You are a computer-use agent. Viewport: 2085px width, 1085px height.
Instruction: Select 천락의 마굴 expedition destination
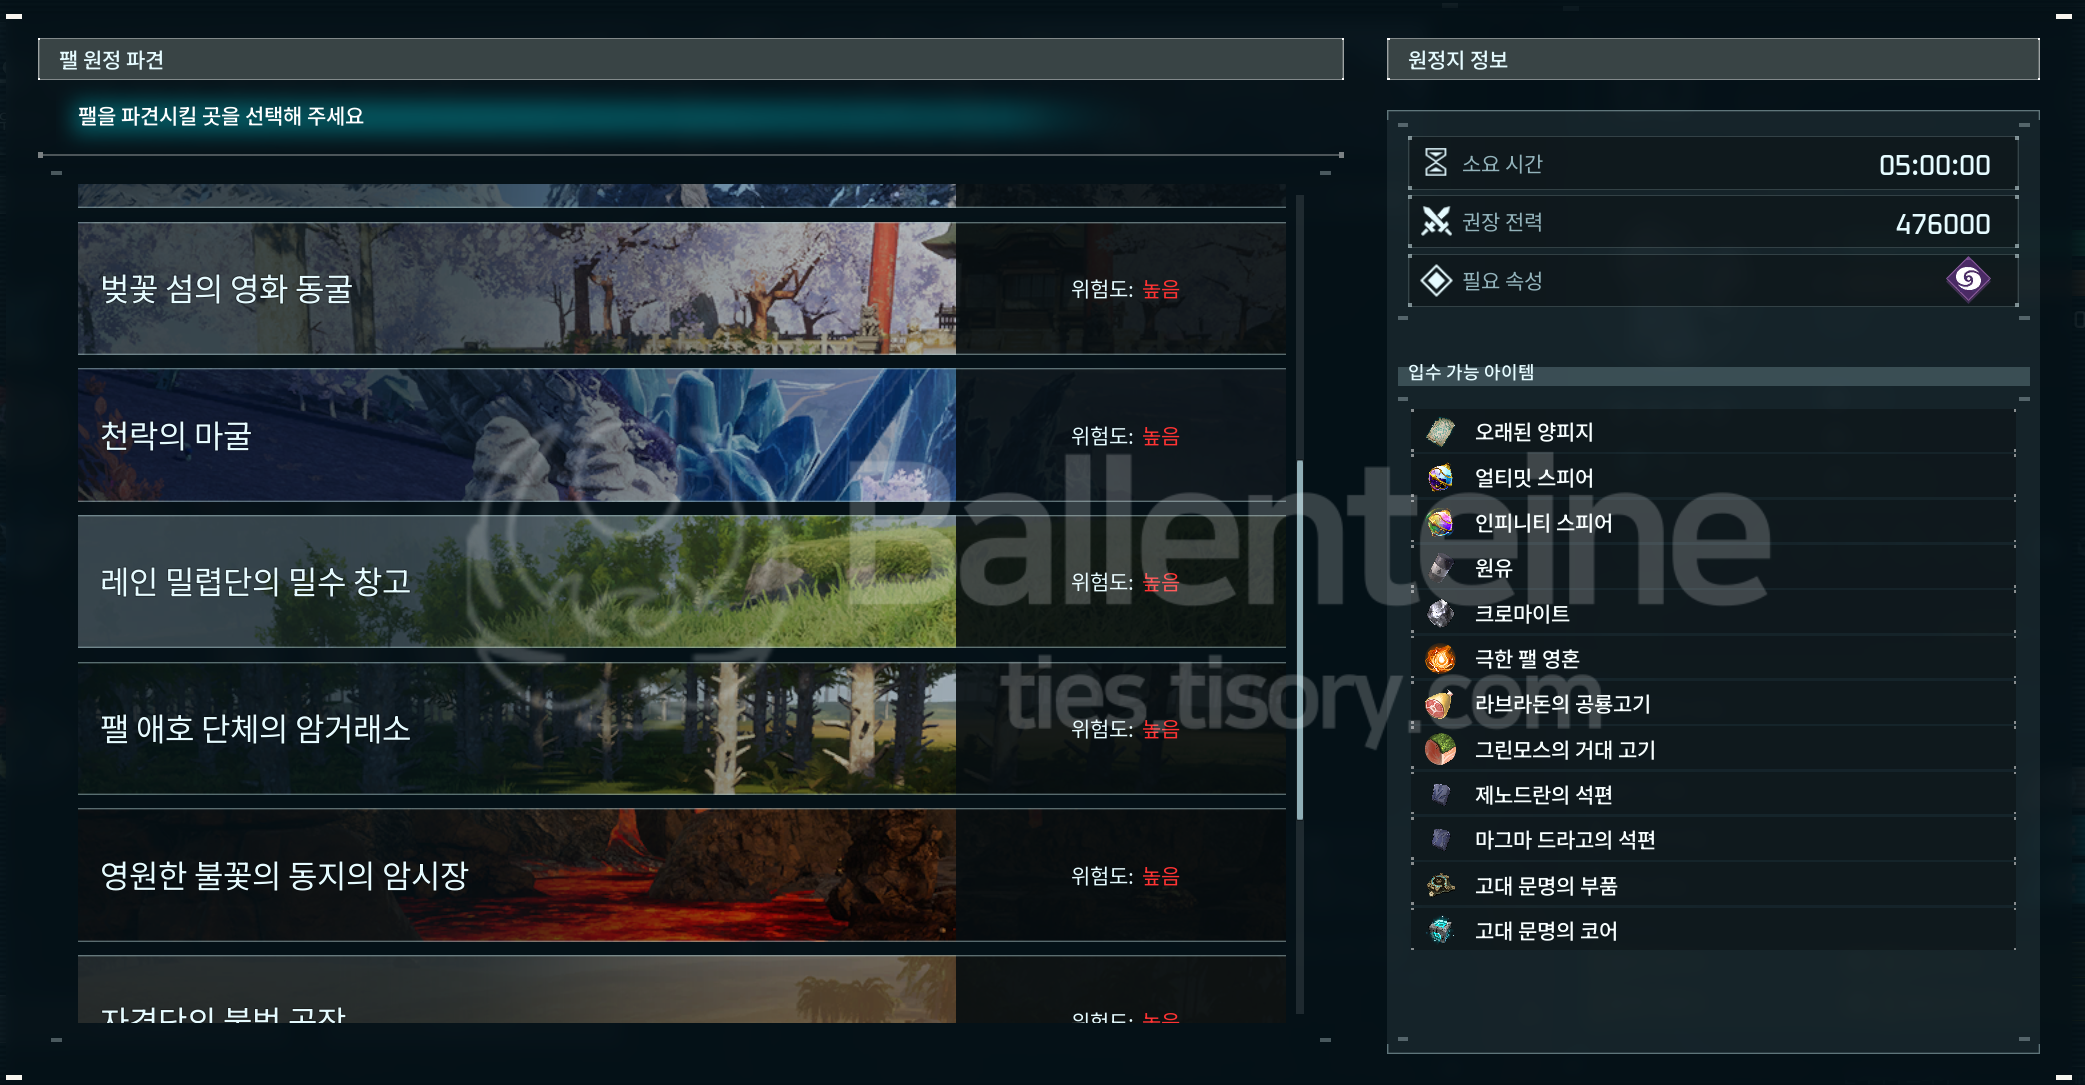(x=680, y=435)
